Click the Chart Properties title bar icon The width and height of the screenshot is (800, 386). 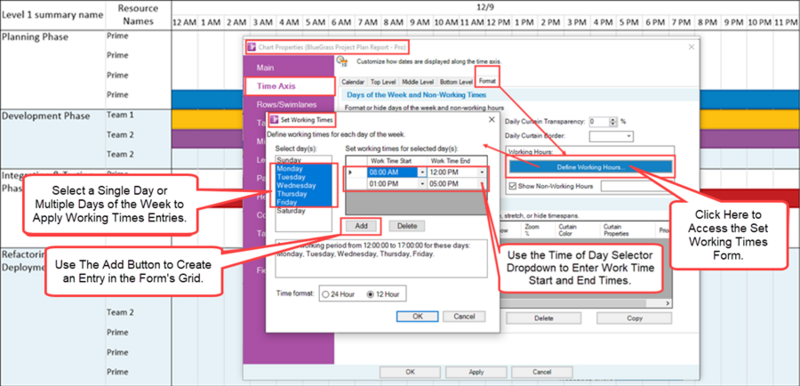[x=251, y=47]
